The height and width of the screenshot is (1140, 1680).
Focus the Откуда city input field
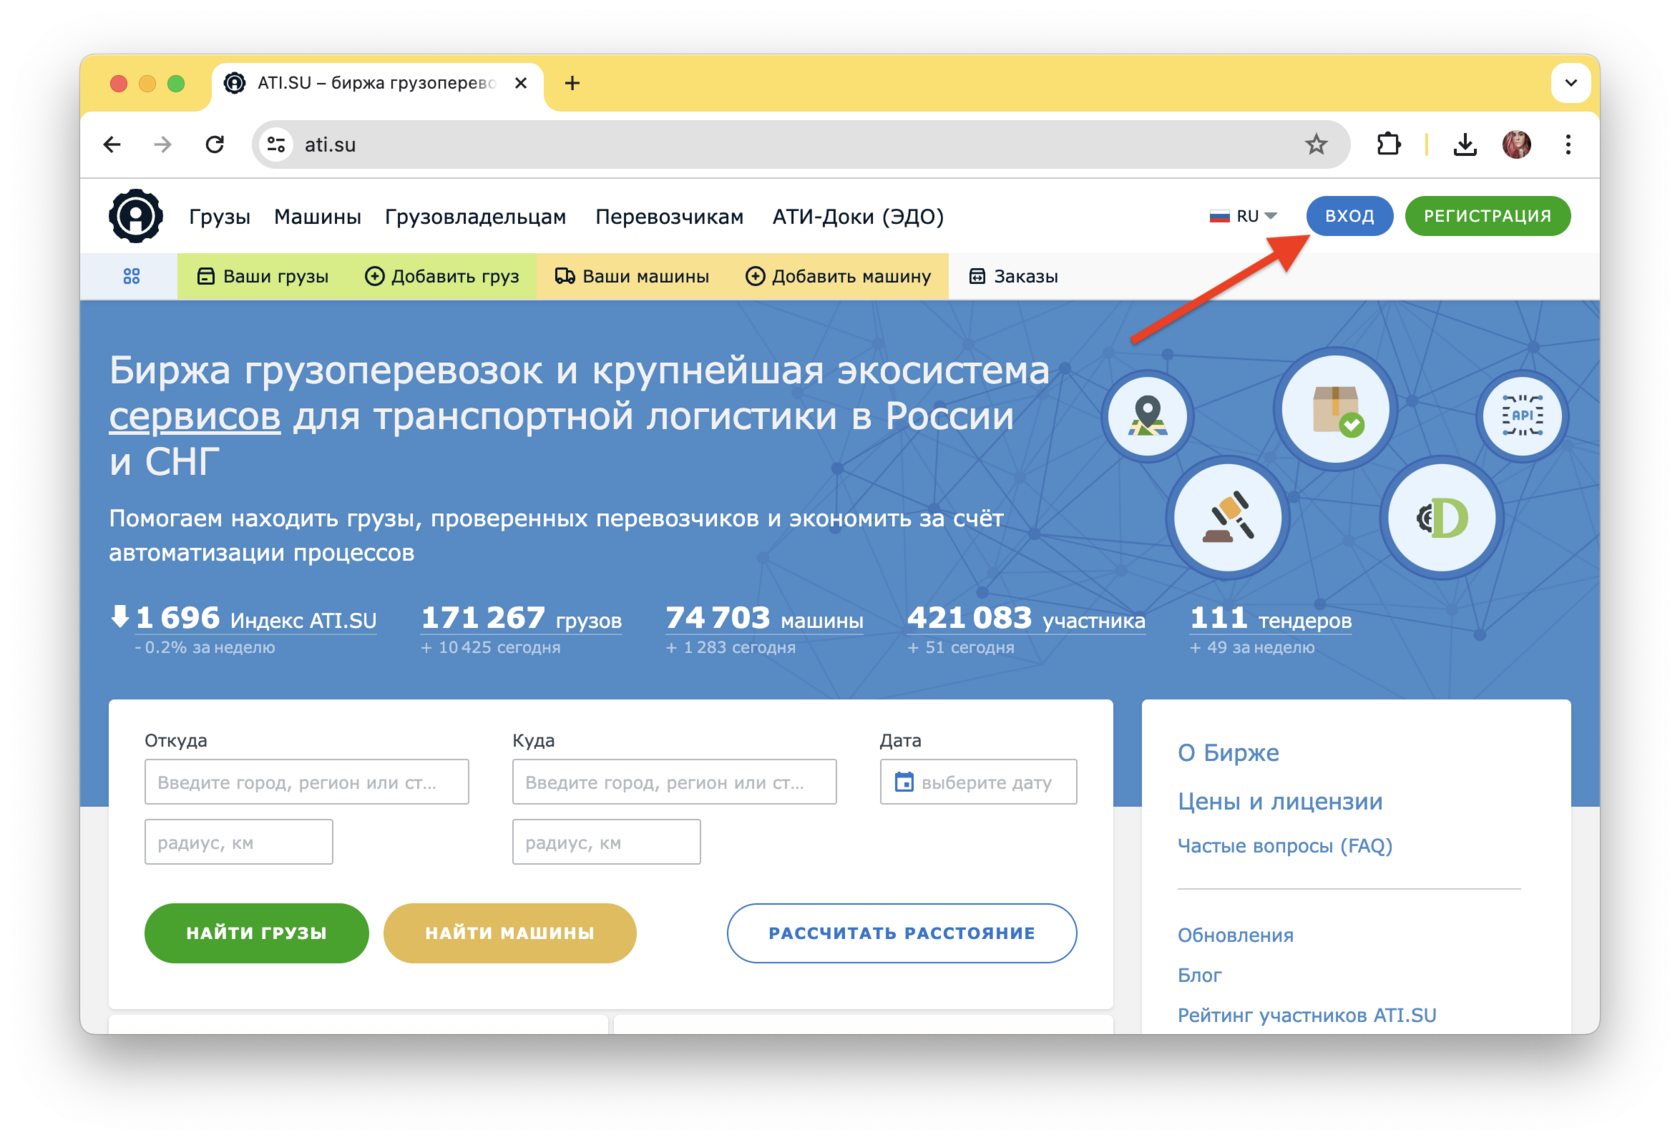coord(306,782)
